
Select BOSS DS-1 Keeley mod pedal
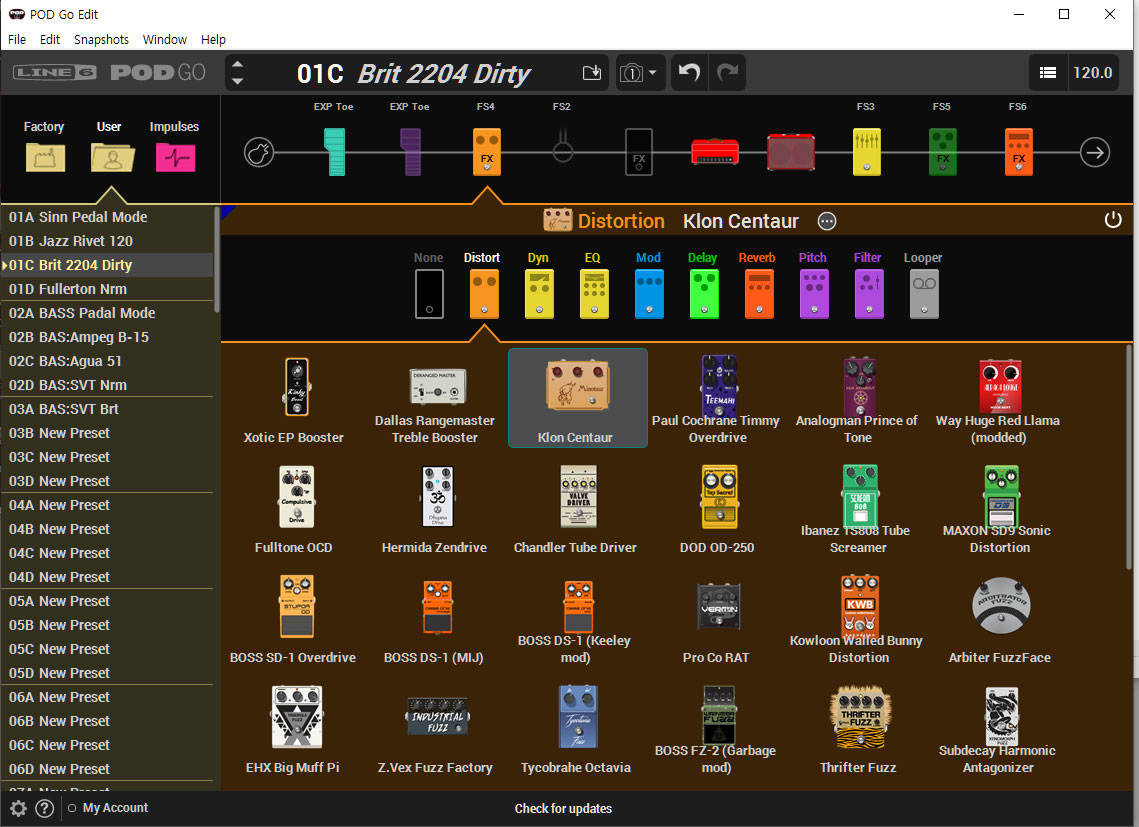pyautogui.click(x=575, y=619)
